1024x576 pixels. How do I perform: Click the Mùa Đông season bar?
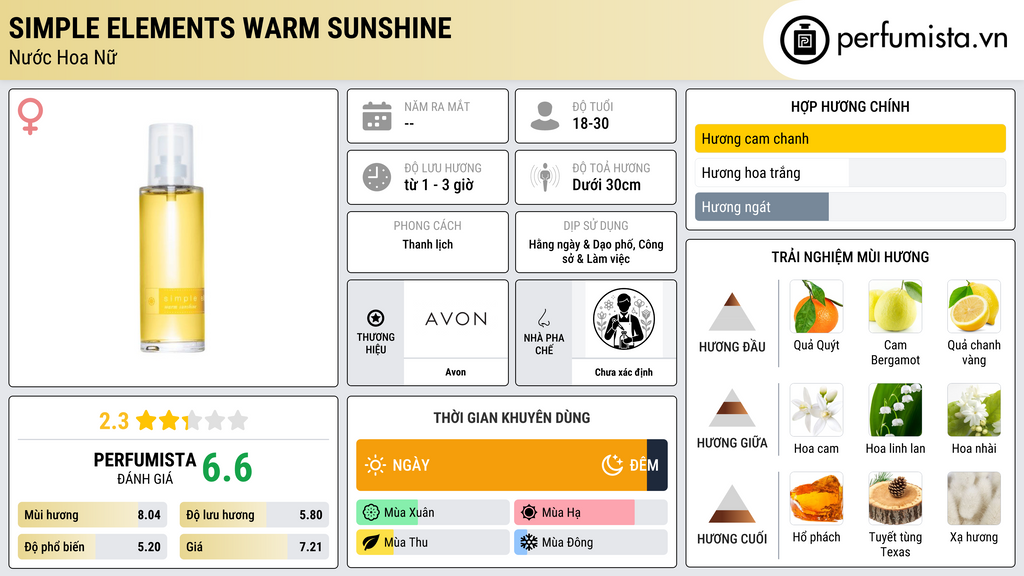coord(591,543)
